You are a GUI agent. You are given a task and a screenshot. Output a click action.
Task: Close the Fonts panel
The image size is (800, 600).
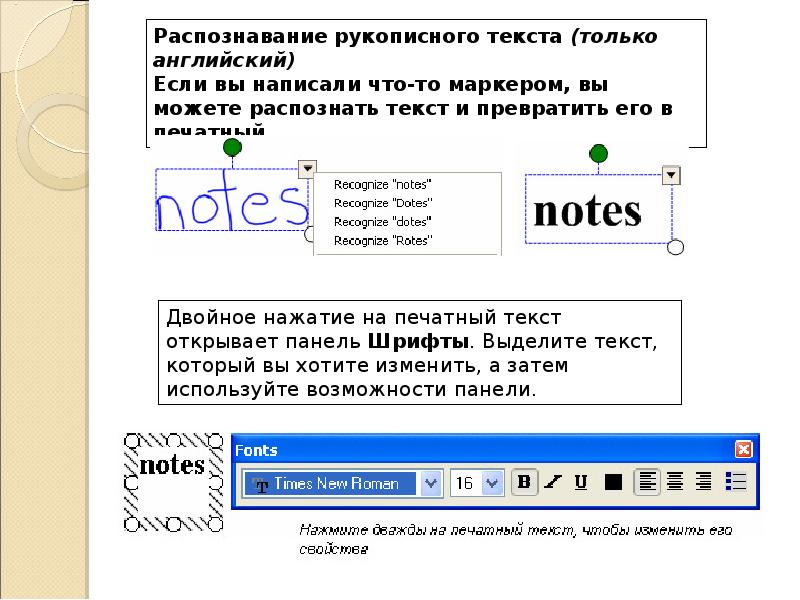tap(743, 450)
